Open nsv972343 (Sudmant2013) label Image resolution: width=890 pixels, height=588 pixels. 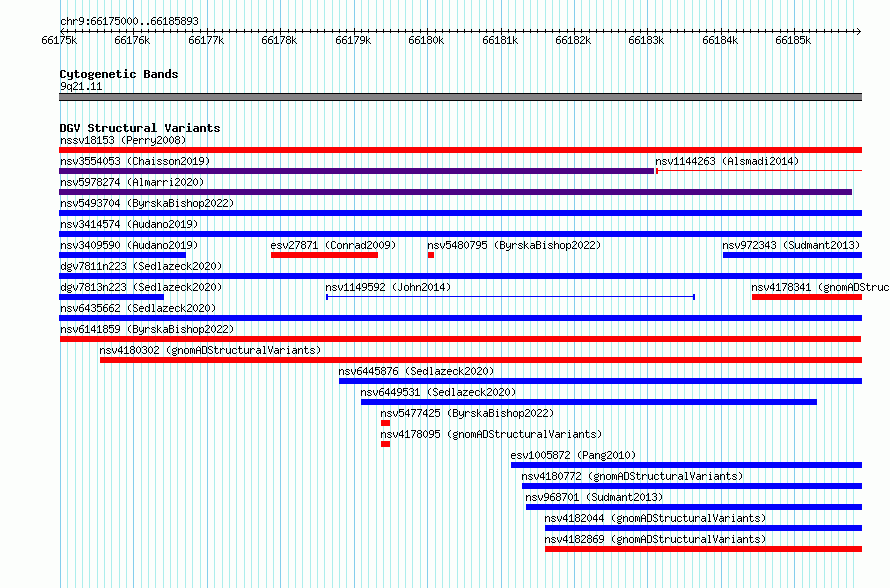[x=791, y=245]
